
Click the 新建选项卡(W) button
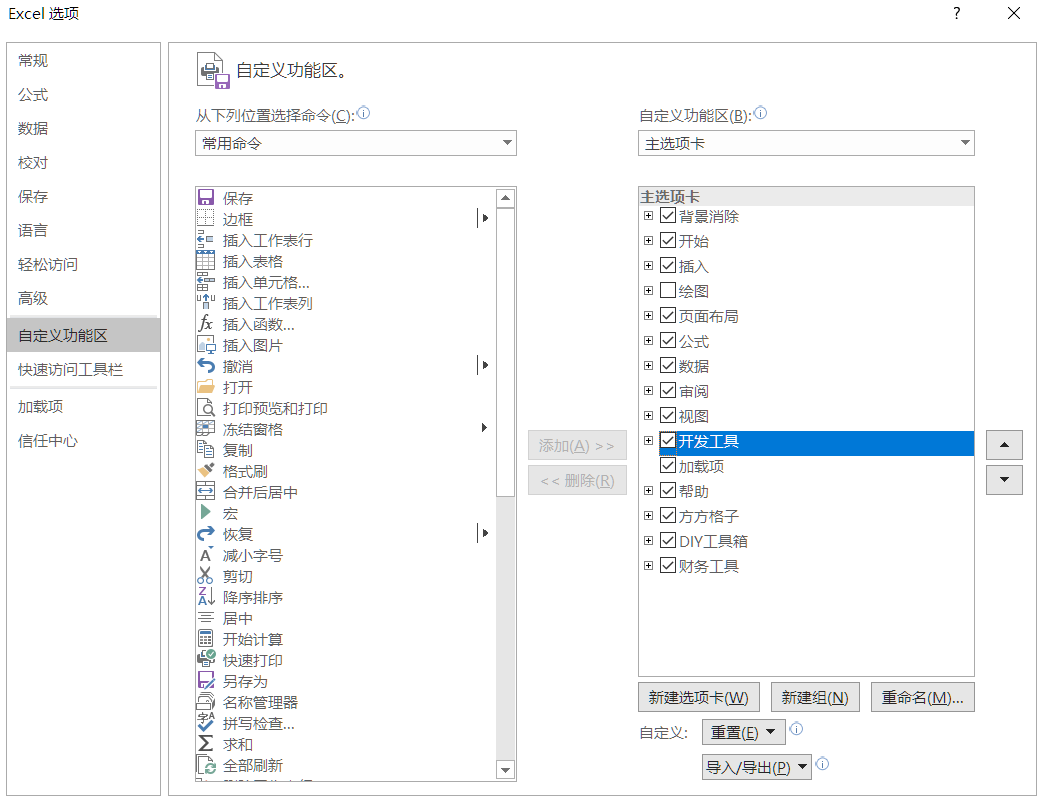tap(698, 697)
